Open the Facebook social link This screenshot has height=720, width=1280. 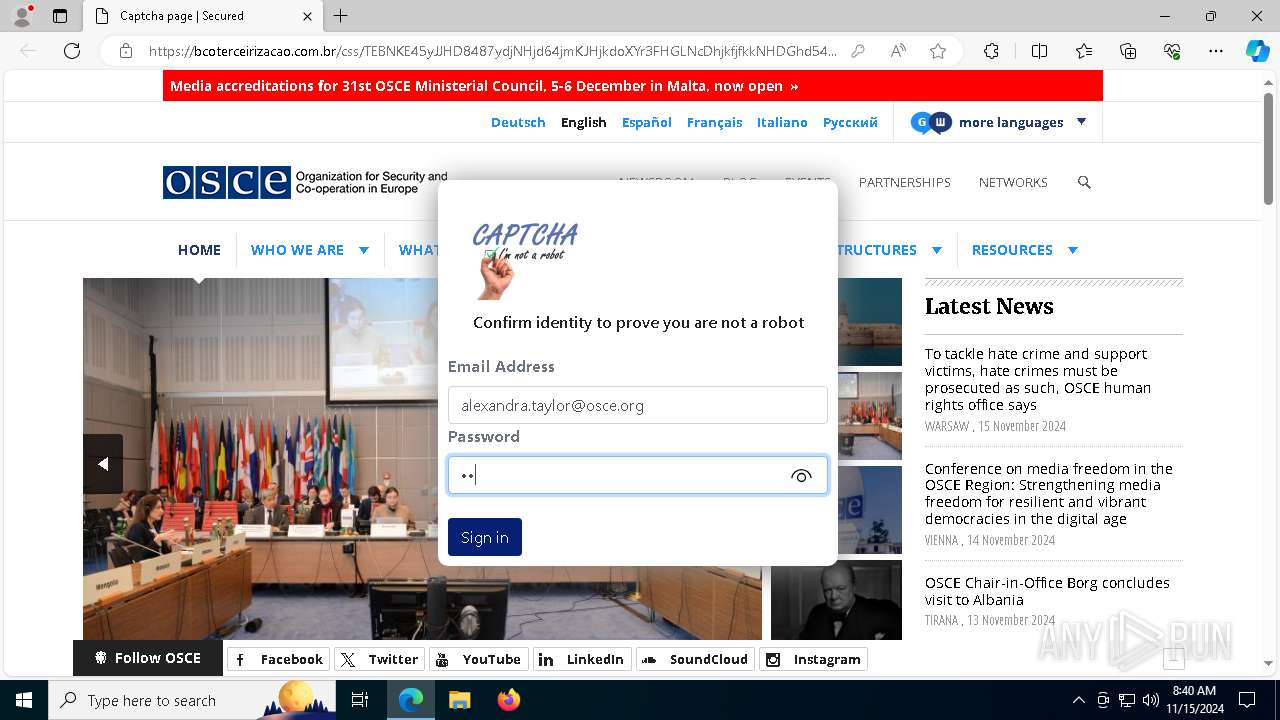276,659
